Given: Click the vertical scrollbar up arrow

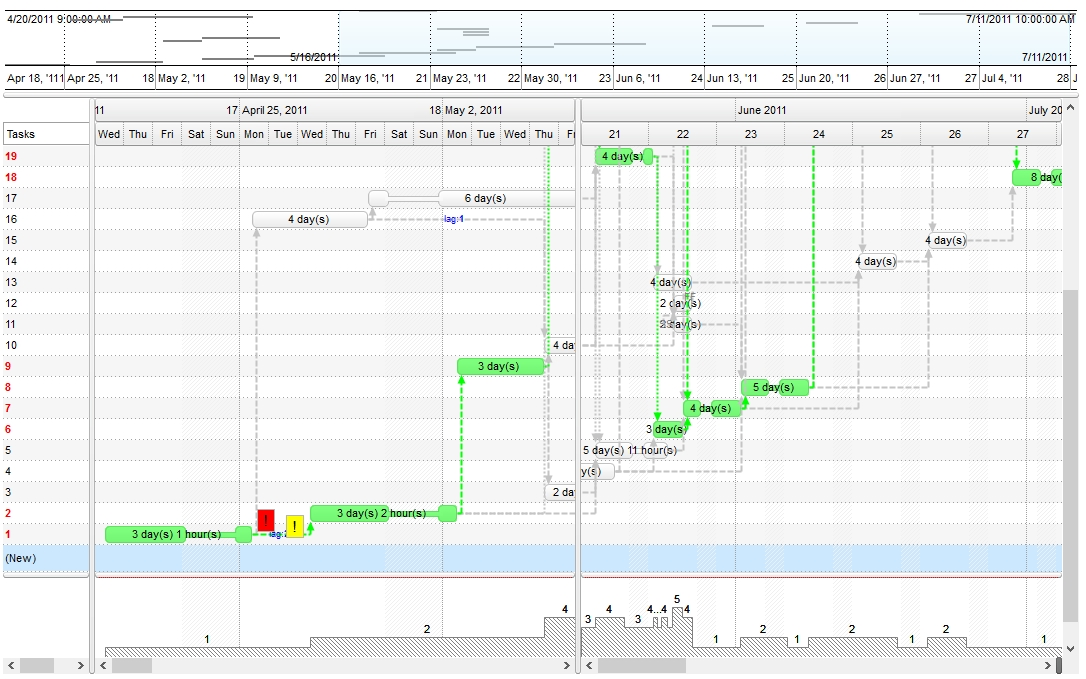Looking at the screenshot, I should point(1070,108).
